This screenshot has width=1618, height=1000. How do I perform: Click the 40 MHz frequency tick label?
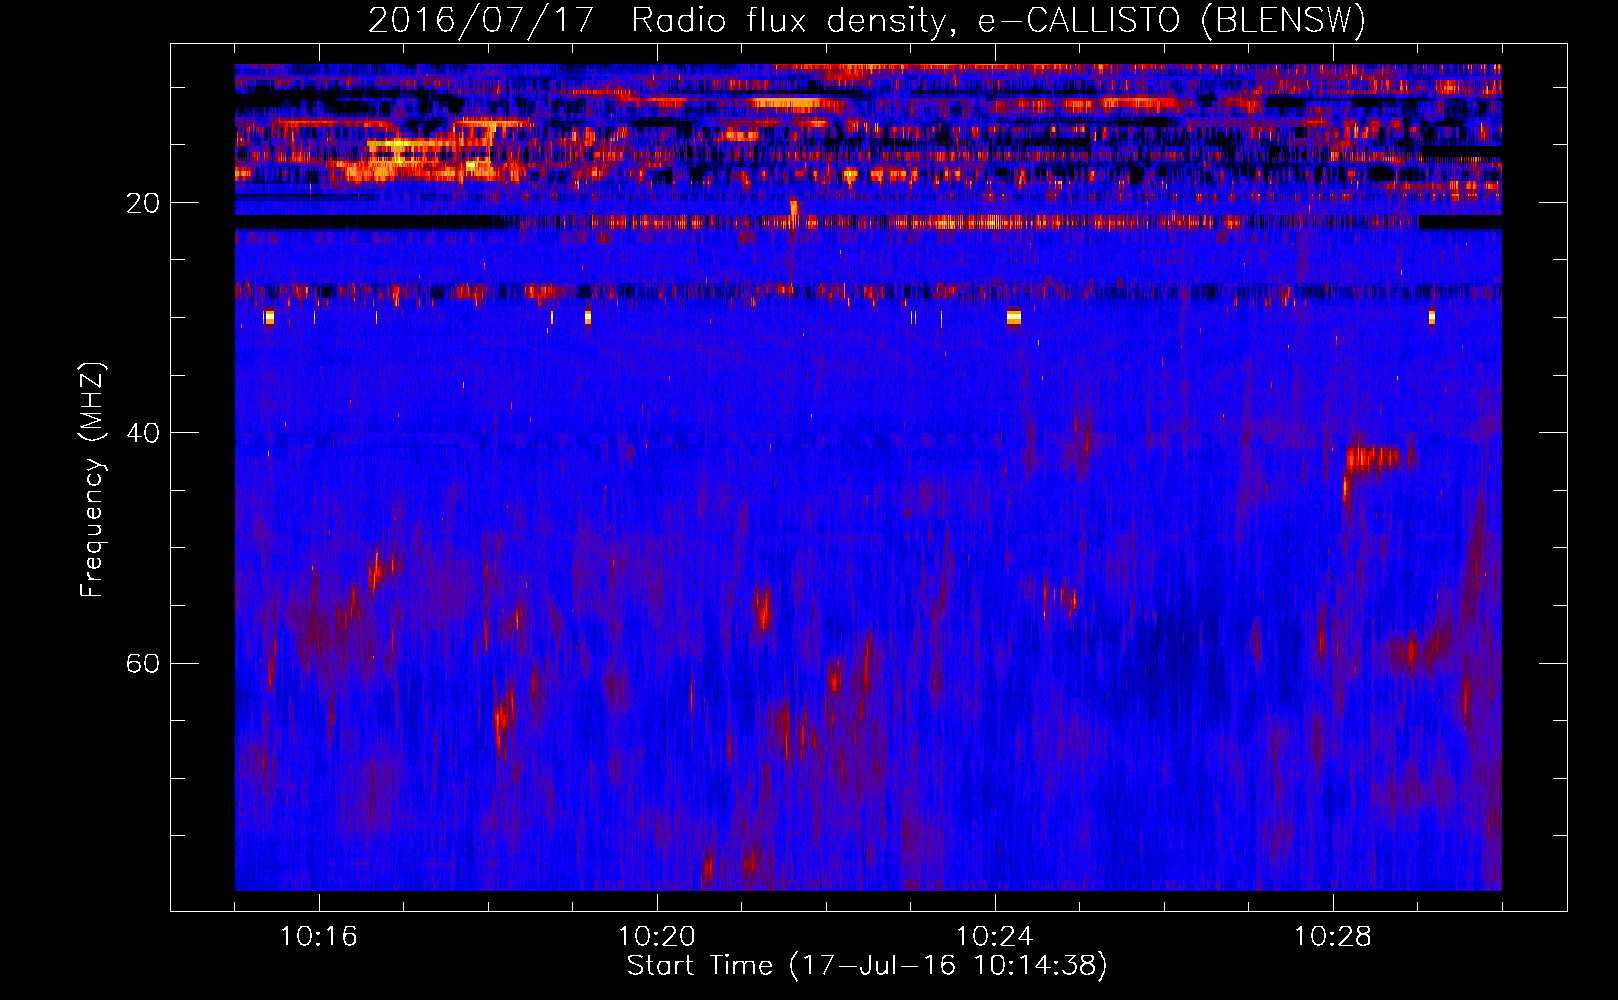[x=143, y=433]
